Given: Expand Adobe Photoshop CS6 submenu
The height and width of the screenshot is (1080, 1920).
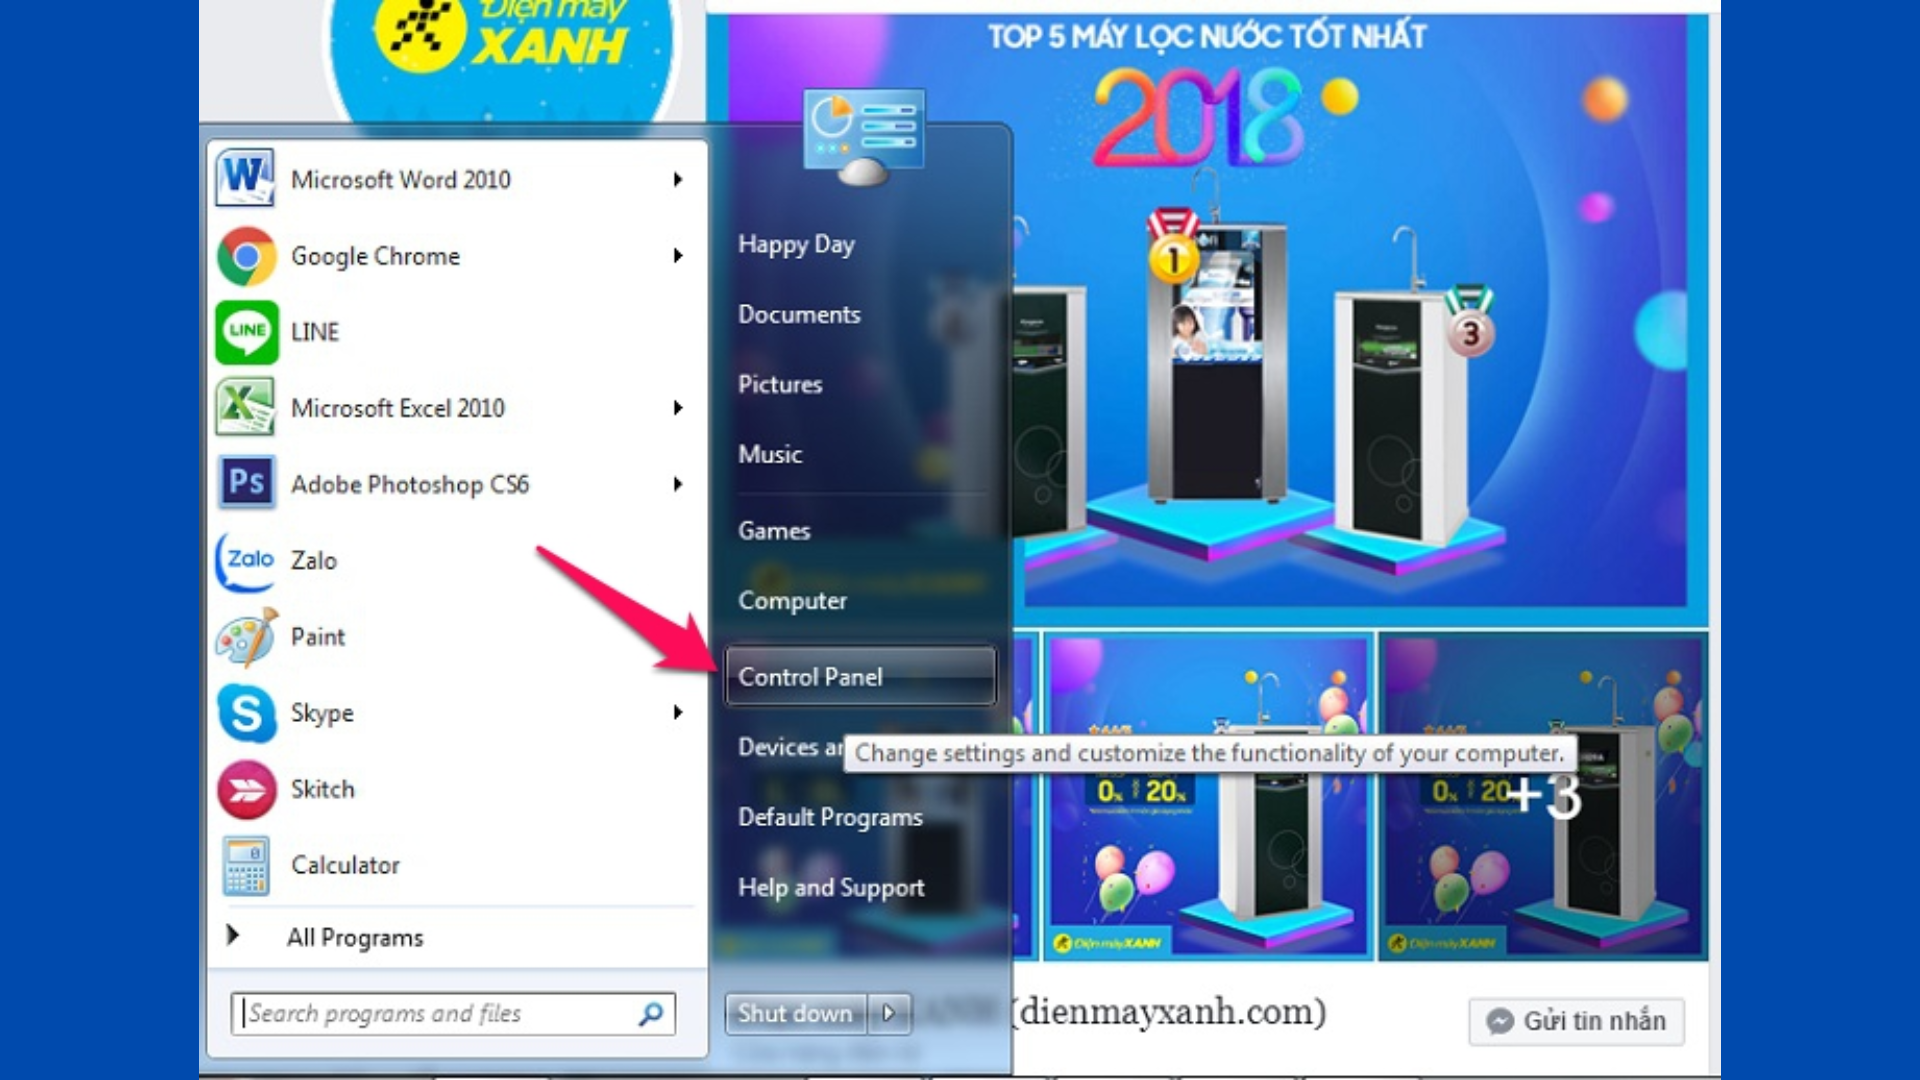Looking at the screenshot, I should click(x=680, y=484).
